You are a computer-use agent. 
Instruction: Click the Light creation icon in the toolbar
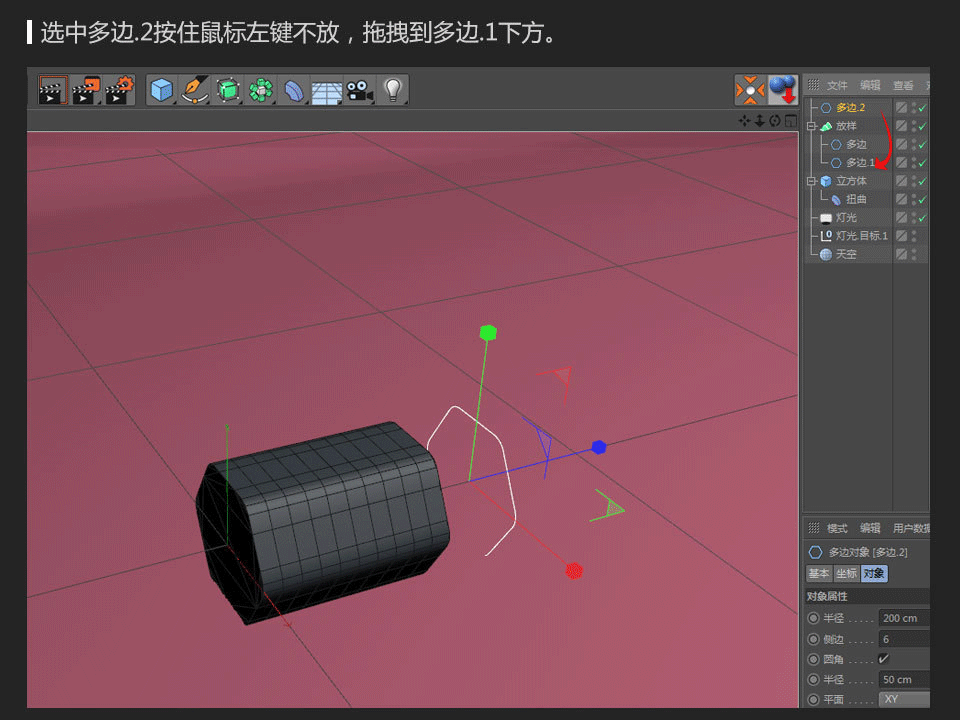tap(392, 89)
